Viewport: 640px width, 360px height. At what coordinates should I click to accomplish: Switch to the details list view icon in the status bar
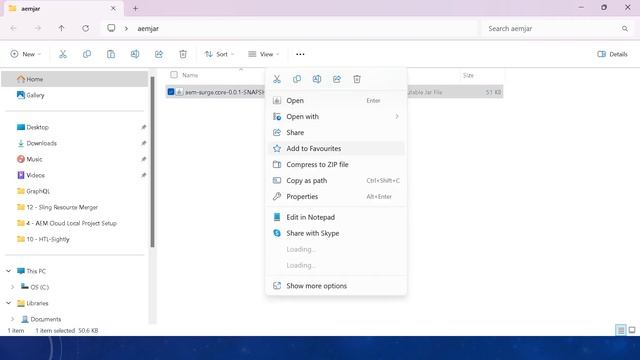(x=621, y=330)
